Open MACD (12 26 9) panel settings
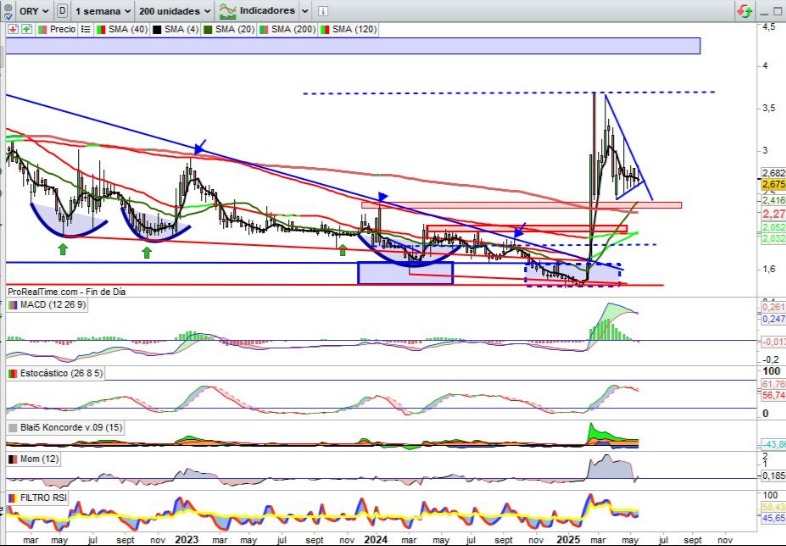 [x=47, y=305]
